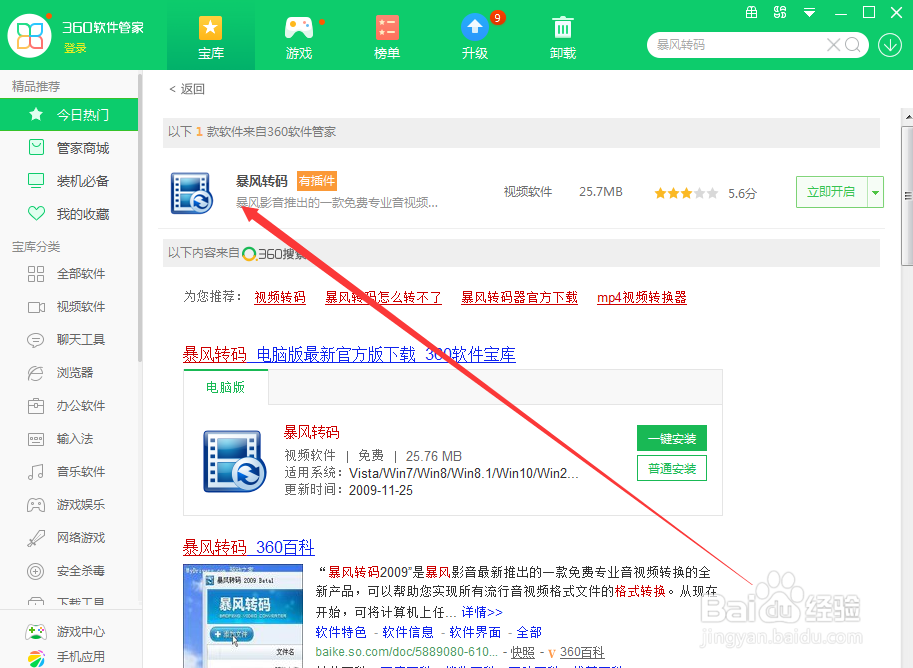The image size is (913, 668).
Task: Click the 立即开启 button
Action: click(x=831, y=192)
